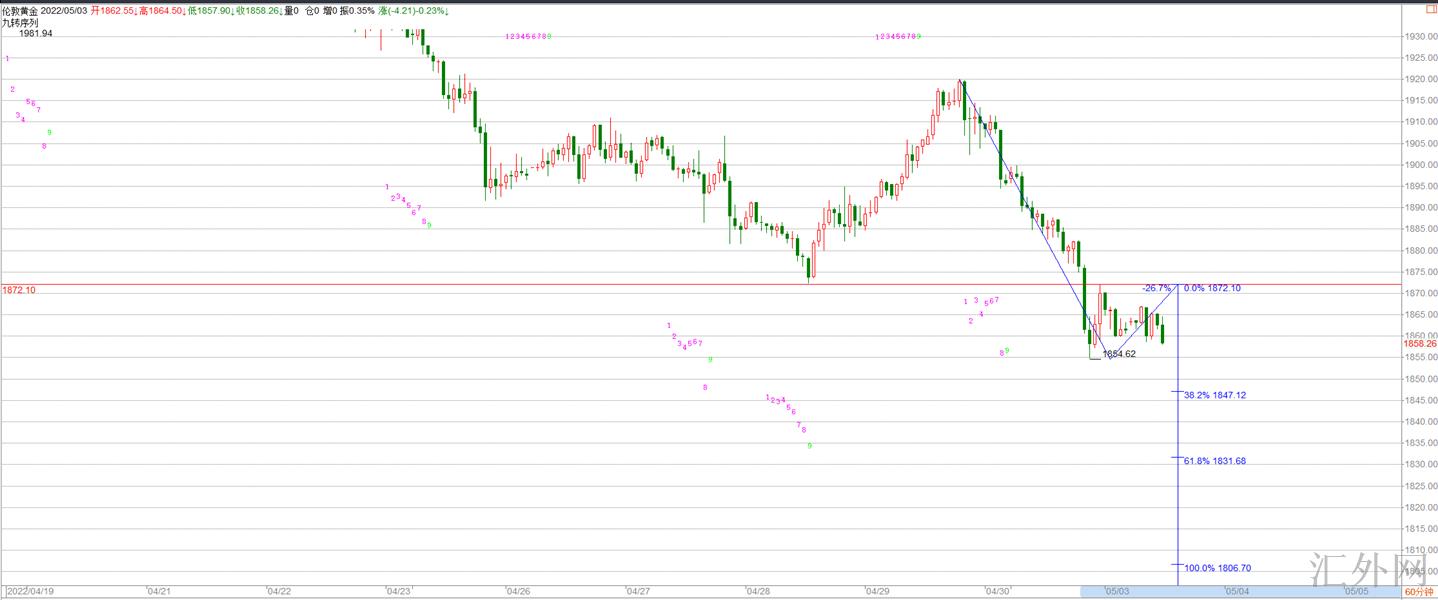Click the 04/28 date on time axis
Image resolution: width=1438 pixels, height=600 pixels.
[x=757, y=592]
